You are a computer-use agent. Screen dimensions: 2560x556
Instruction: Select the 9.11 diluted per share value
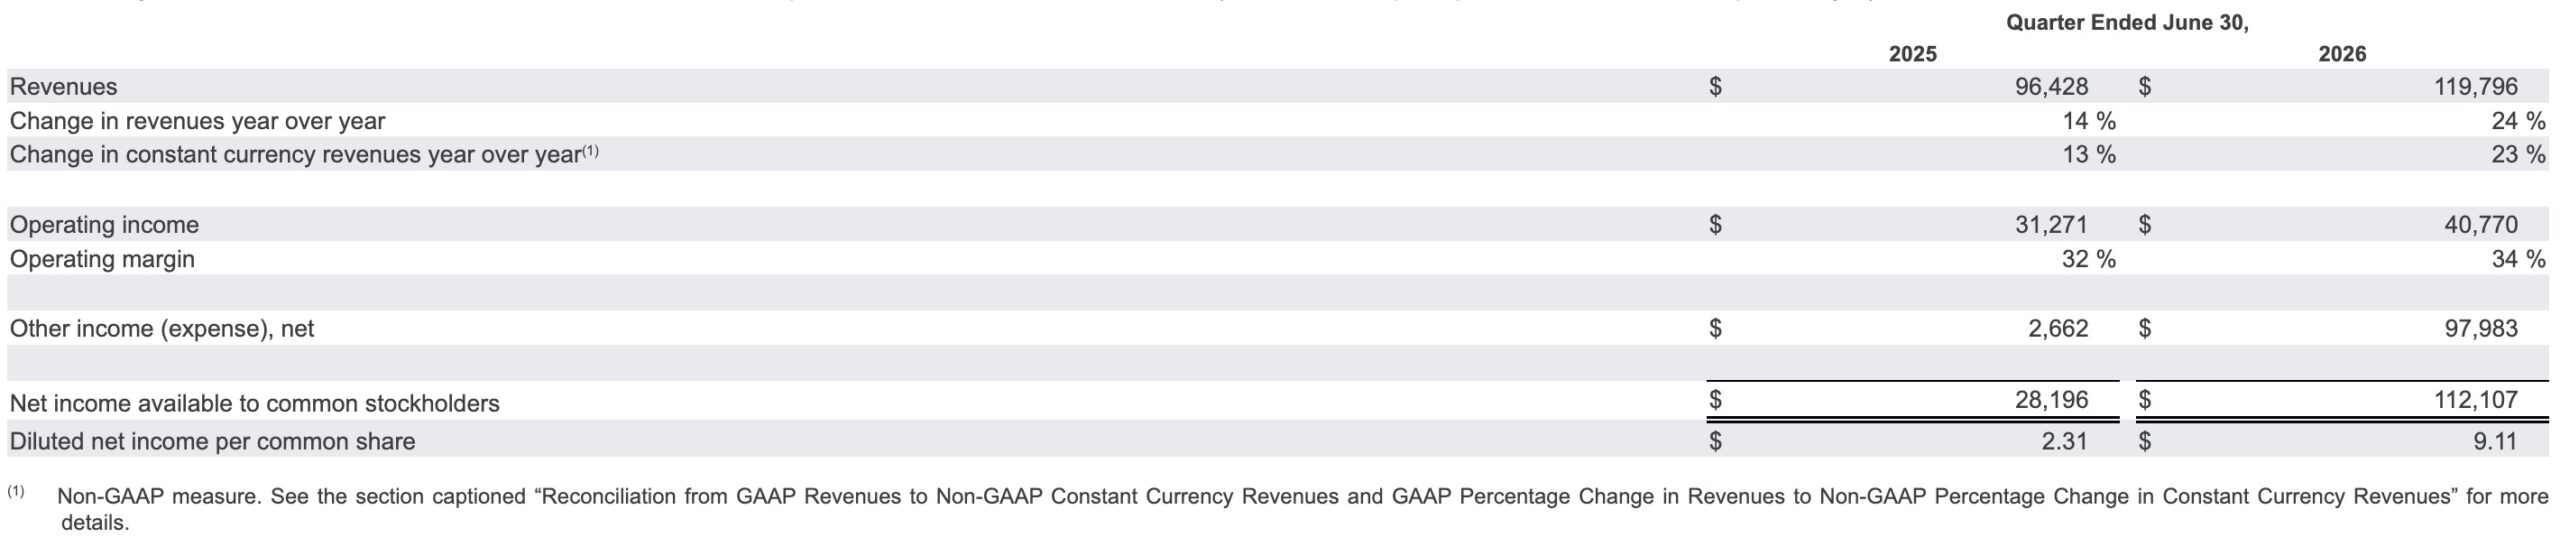pyautogui.click(x=2495, y=441)
